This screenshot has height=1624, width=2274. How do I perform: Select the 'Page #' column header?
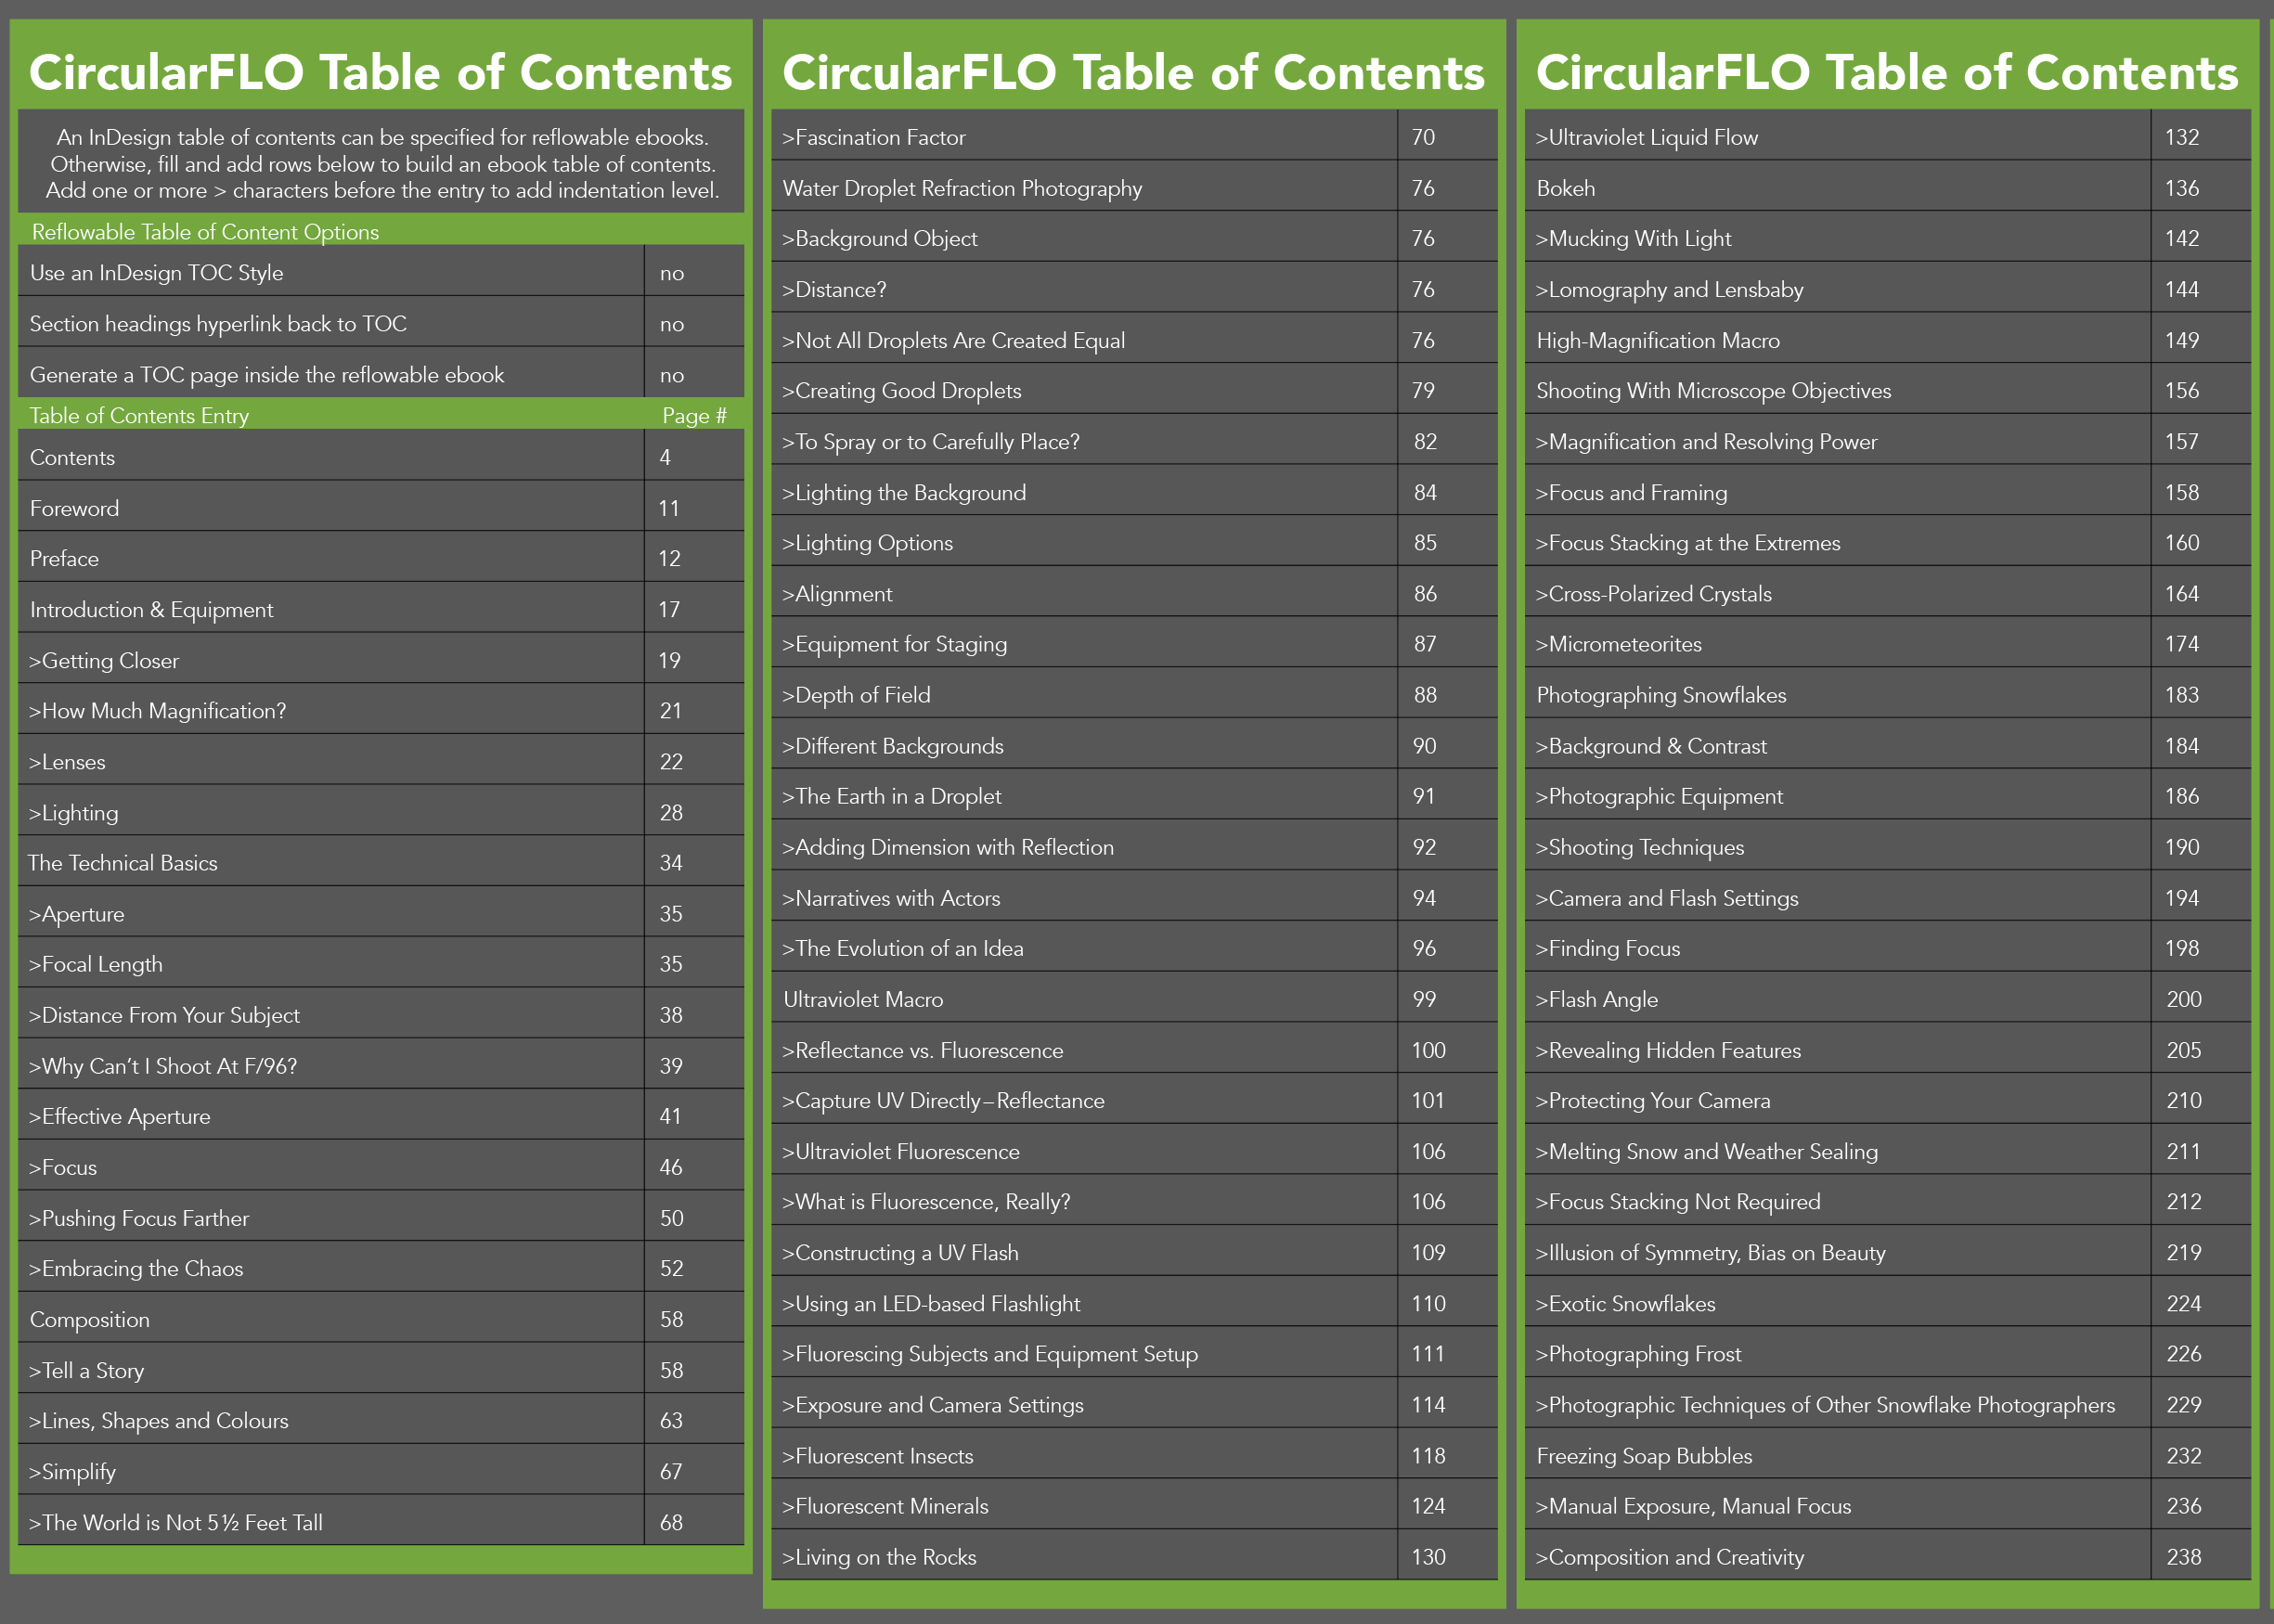[694, 416]
